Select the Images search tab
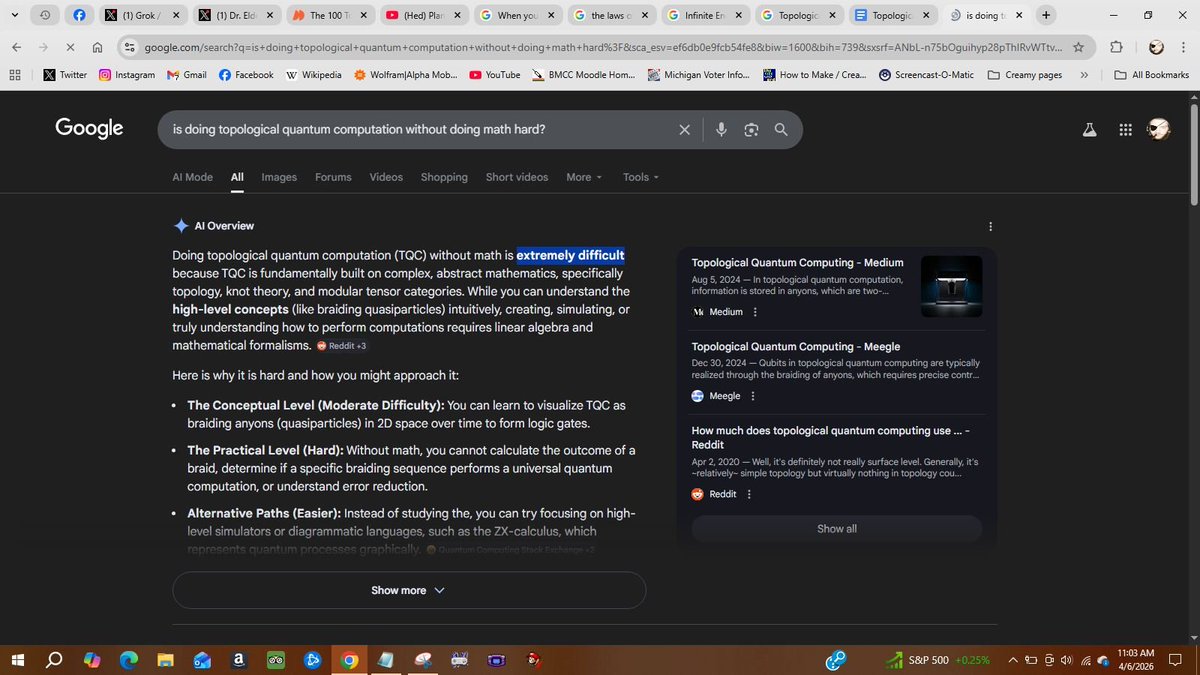Screen dimensions: 1200x675 [x=279, y=177]
